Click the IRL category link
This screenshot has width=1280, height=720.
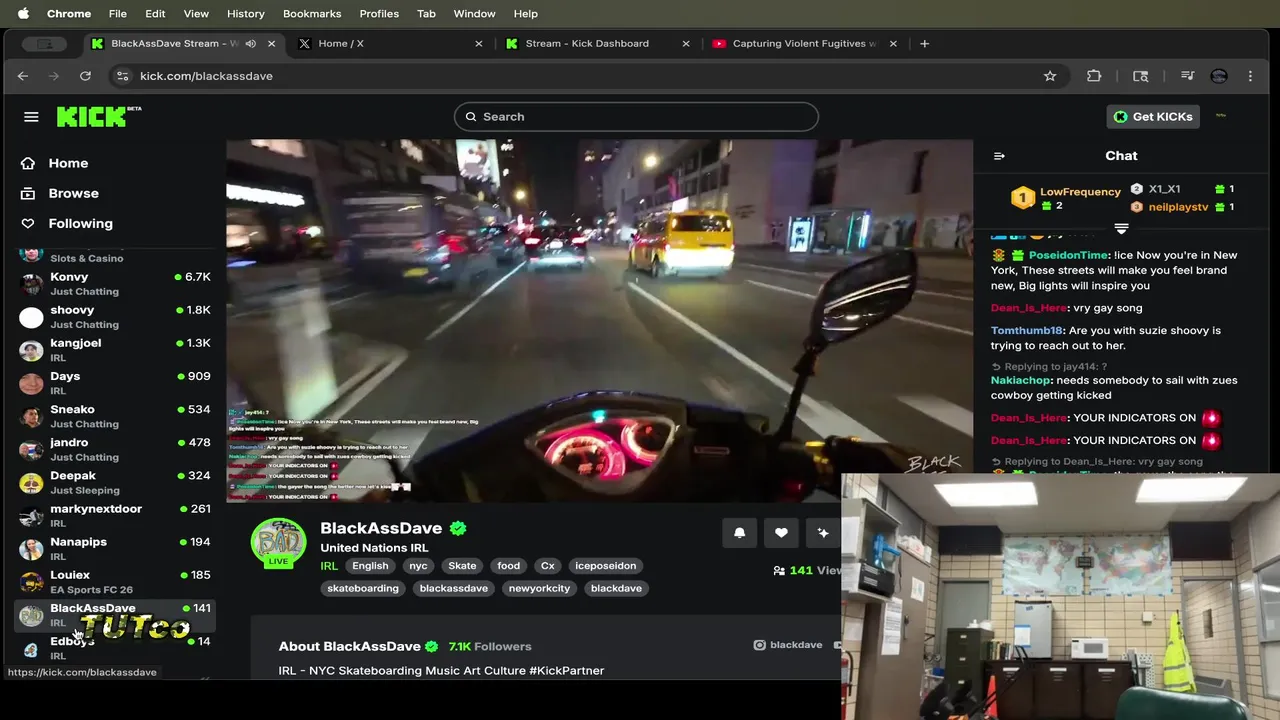329,566
